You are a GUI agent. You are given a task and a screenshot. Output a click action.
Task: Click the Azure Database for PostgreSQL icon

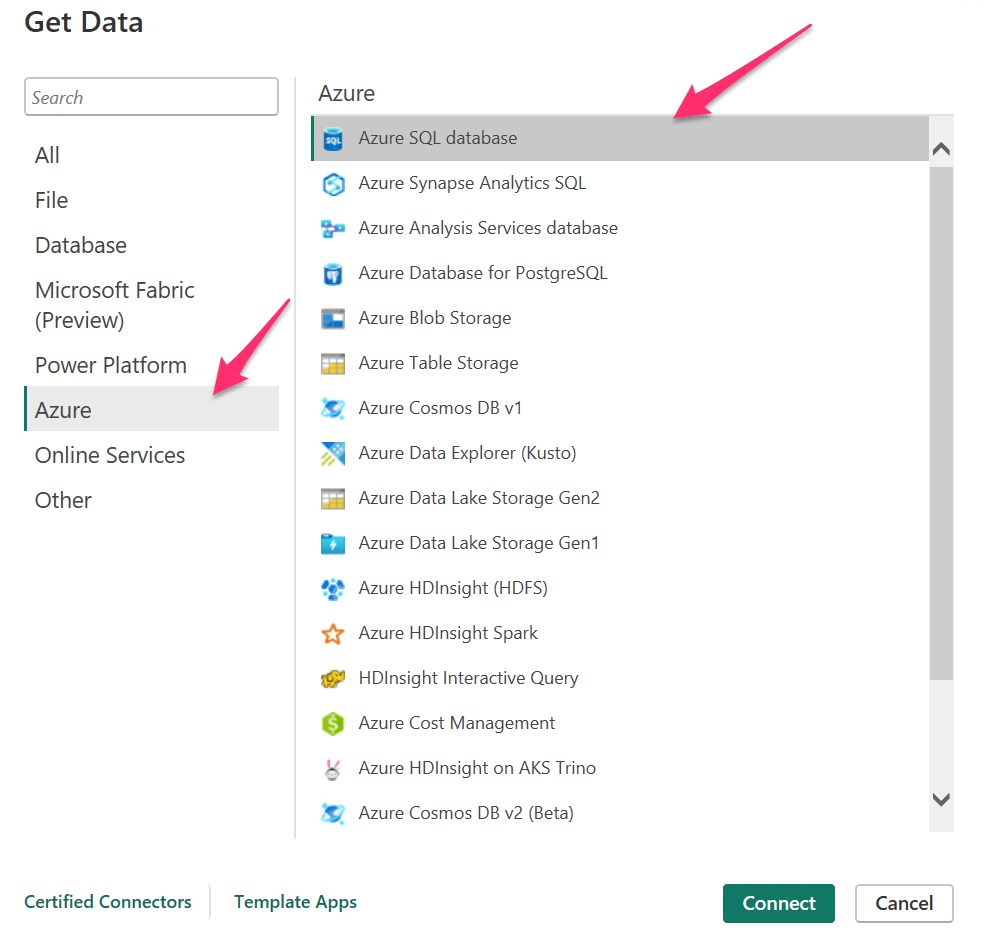point(333,274)
